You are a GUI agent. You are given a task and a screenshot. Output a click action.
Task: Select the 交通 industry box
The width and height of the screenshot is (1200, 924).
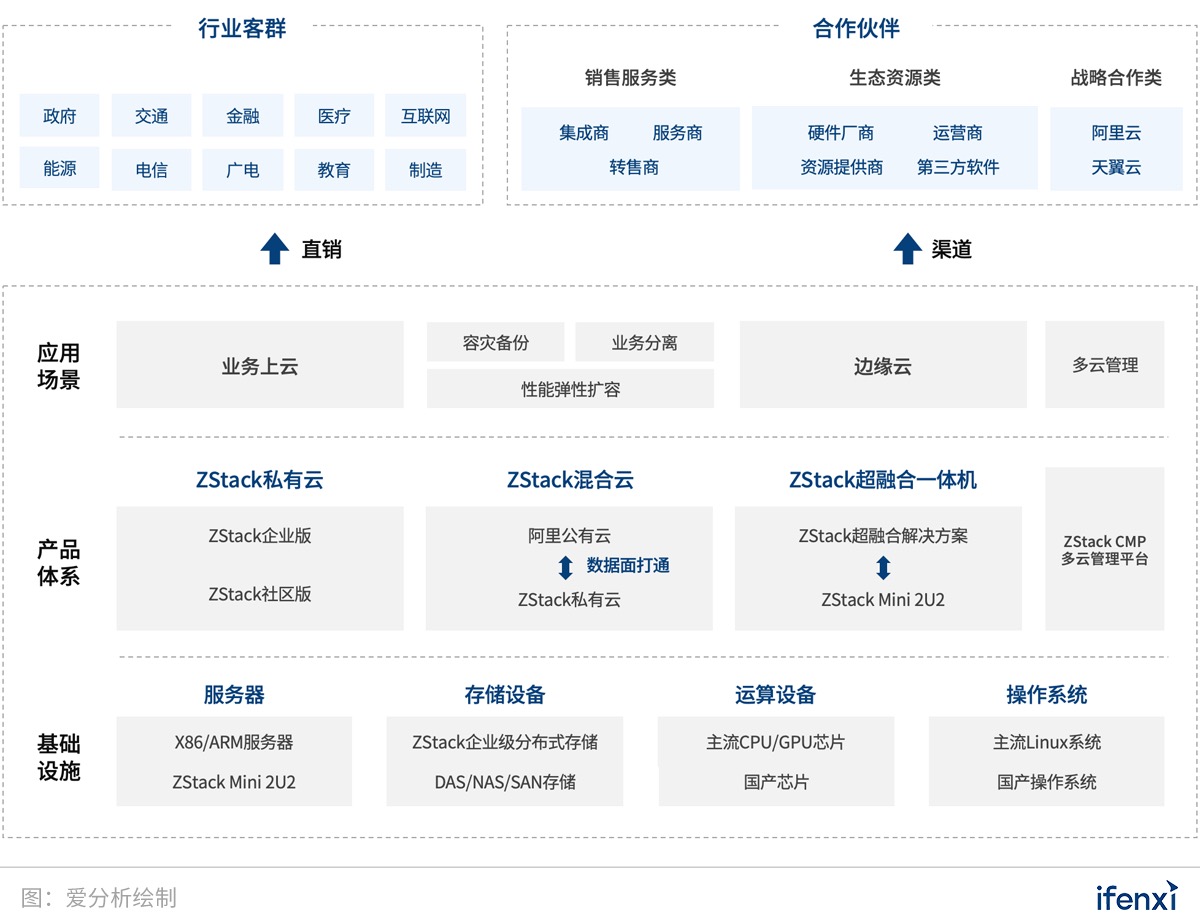[x=151, y=116]
